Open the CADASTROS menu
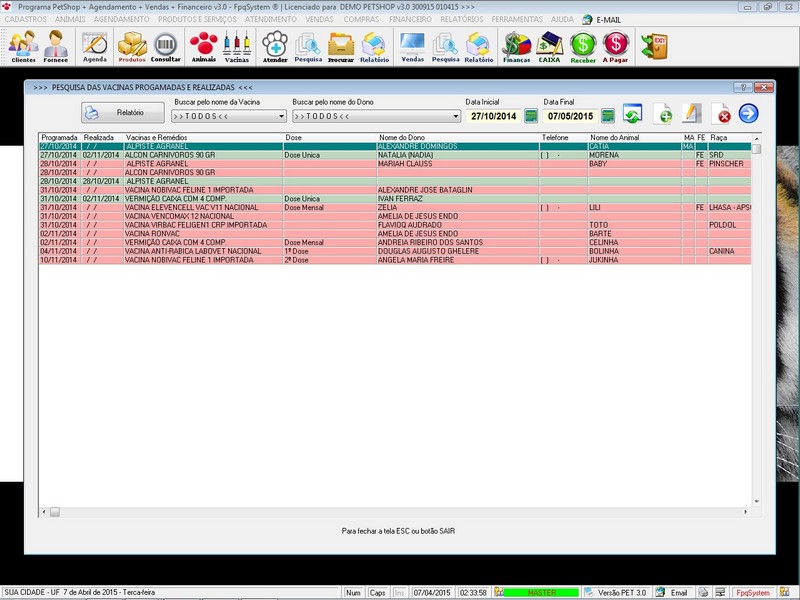The height and width of the screenshot is (600, 800). click(x=26, y=19)
